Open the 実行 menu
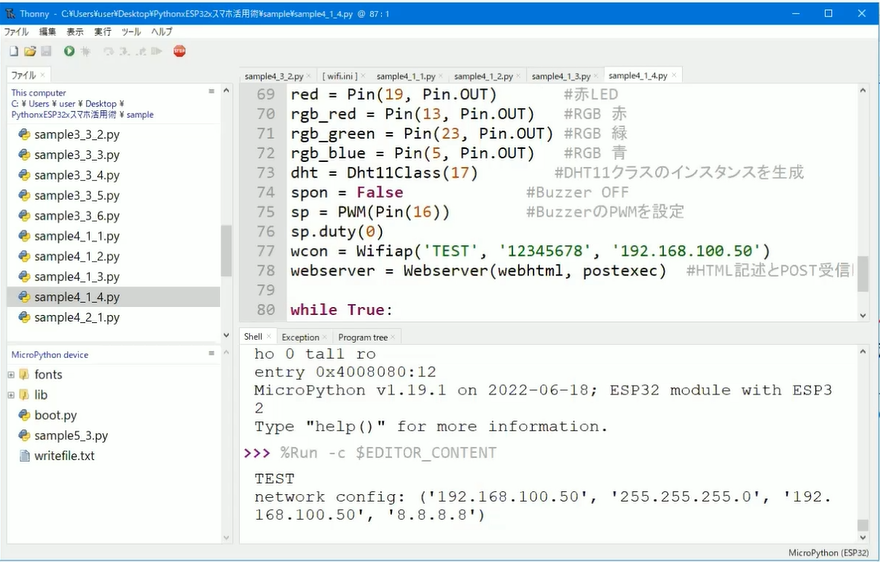The width and height of the screenshot is (880, 562). (x=103, y=32)
